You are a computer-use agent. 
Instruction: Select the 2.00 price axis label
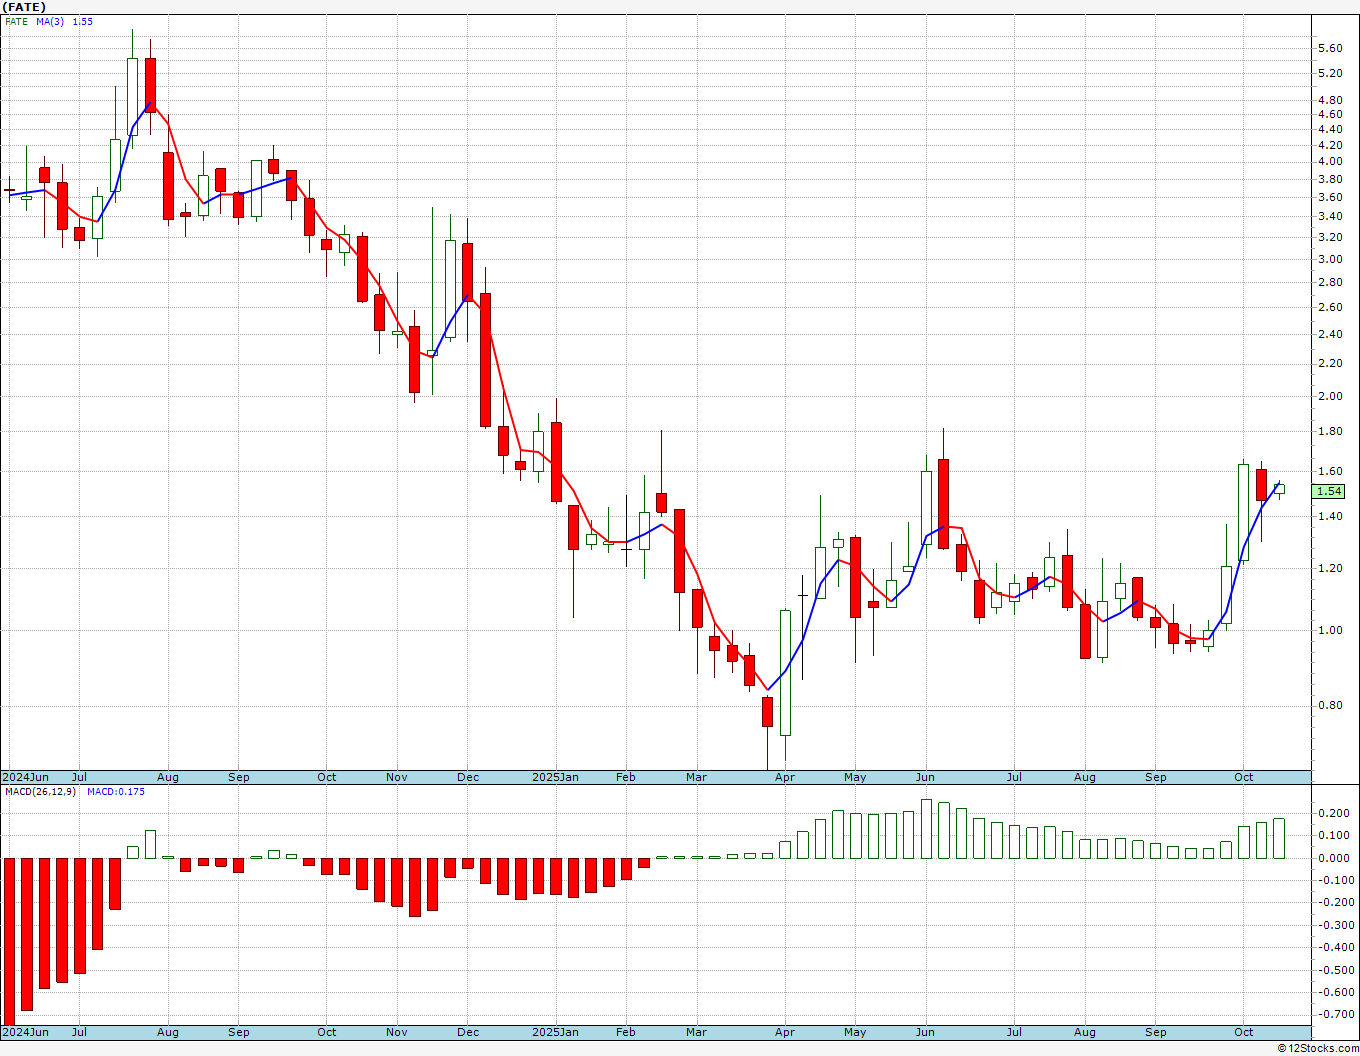pyautogui.click(x=1330, y=396)
